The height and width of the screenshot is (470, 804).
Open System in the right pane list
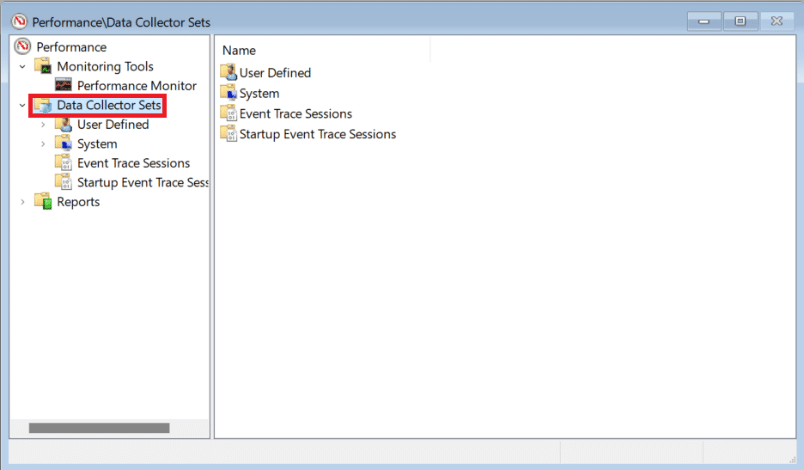click(x=259, y=93)
